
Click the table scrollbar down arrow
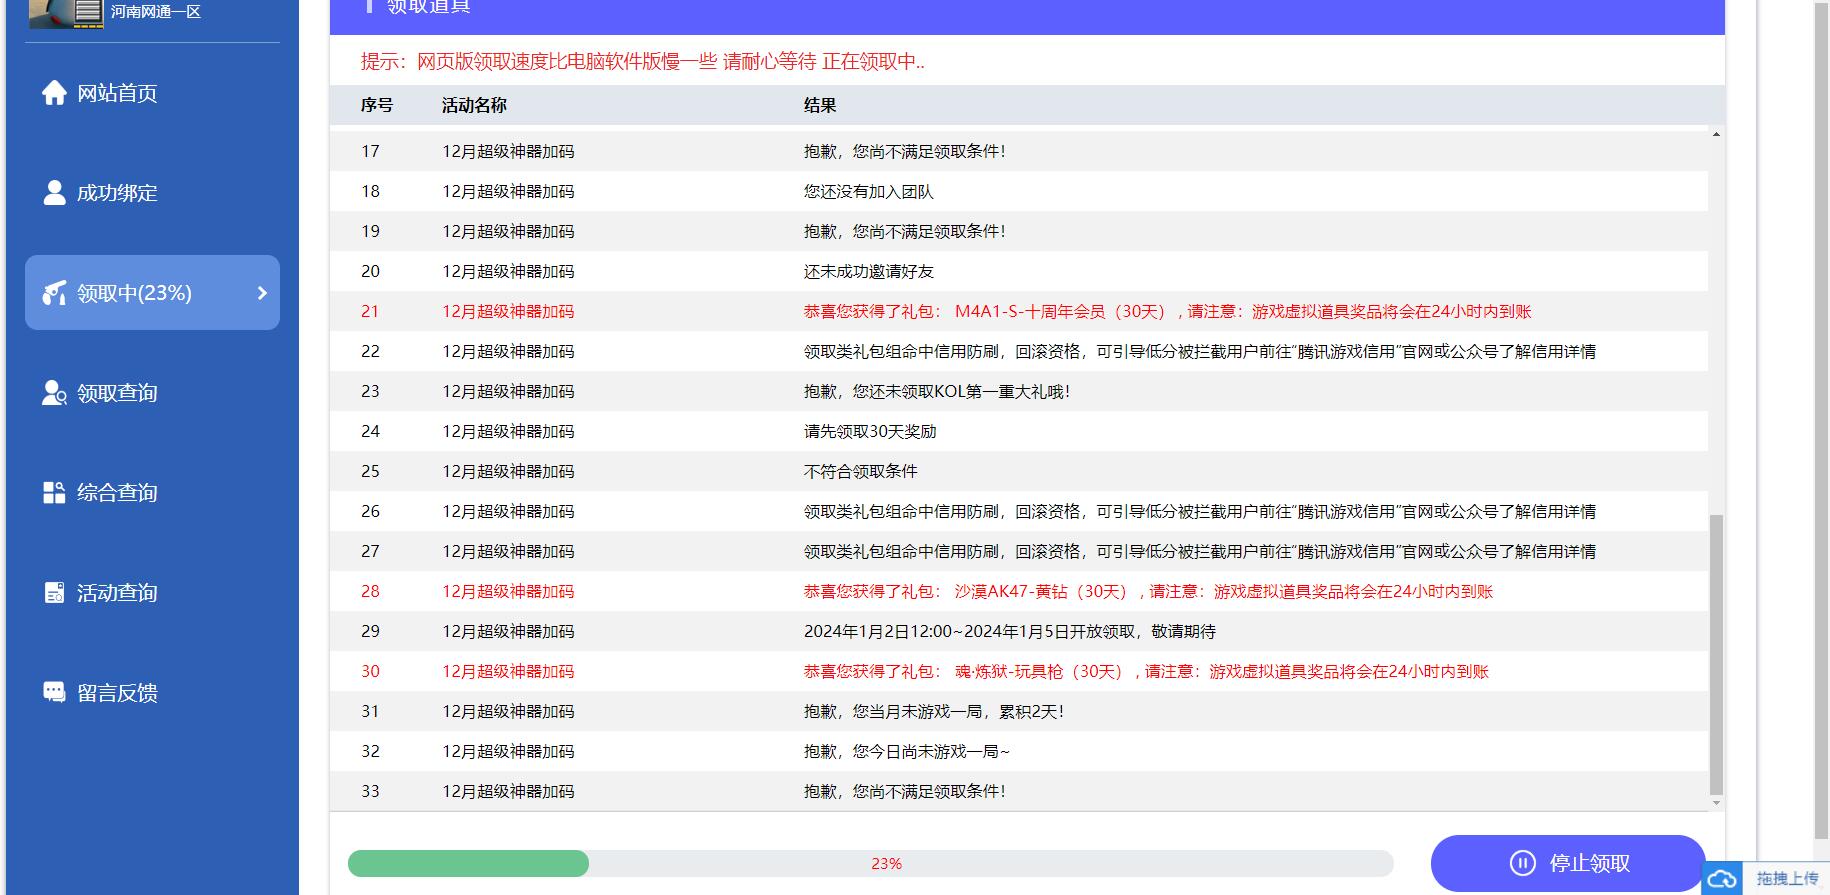click(1716, 803)
